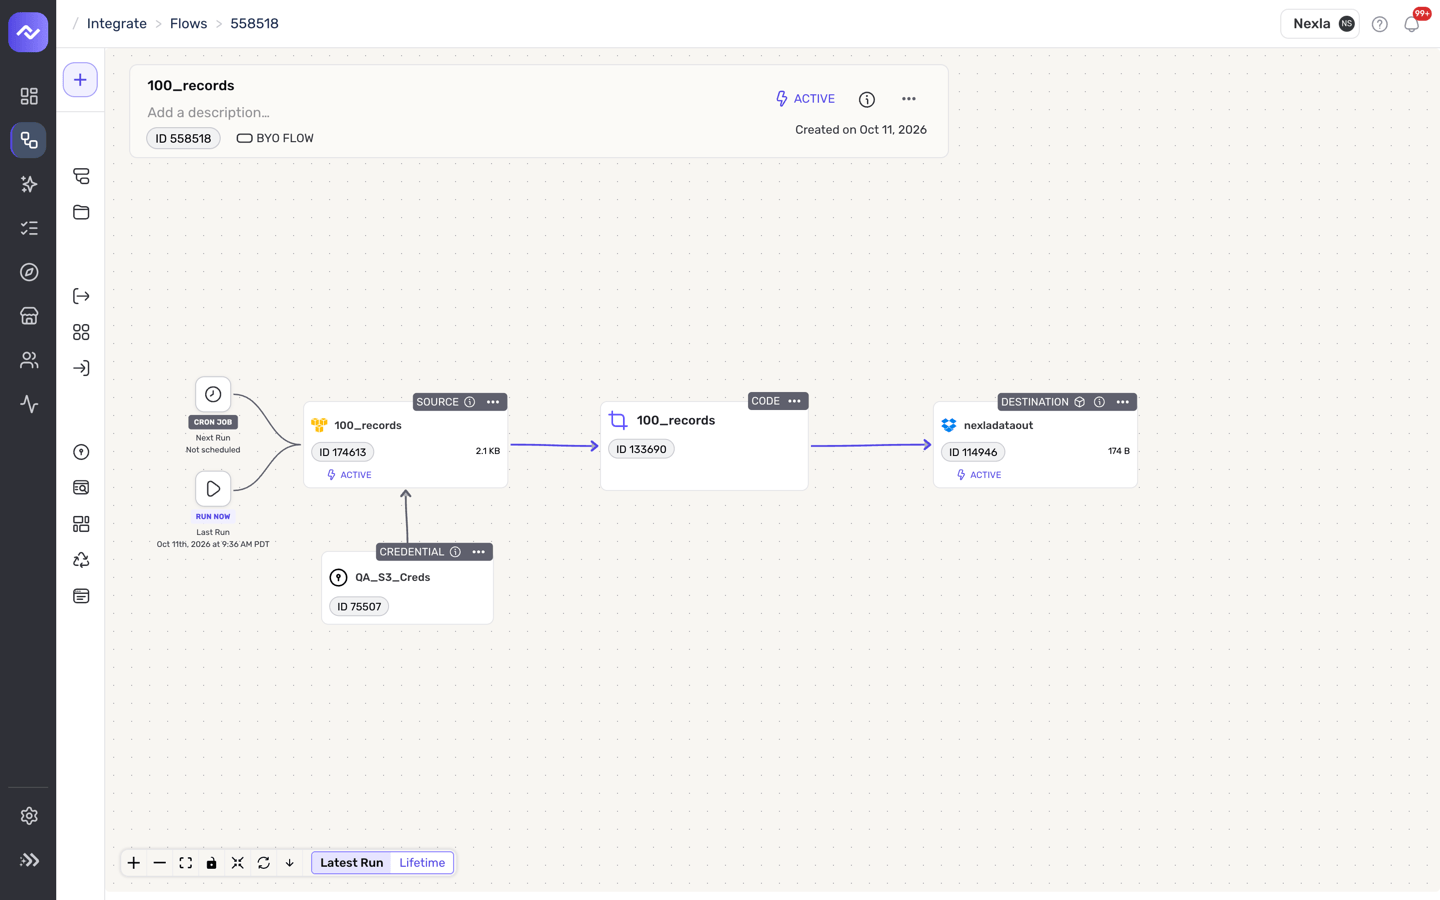
Task: Select the 100_records source node title
Action: click(368, 425)
